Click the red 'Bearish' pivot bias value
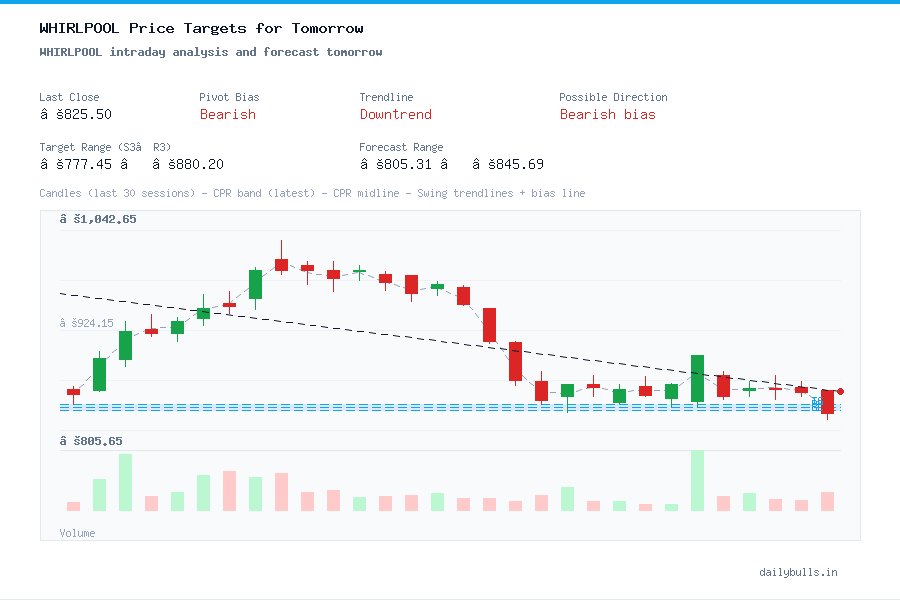The width and height of the screenshot is (900, 600). point(228,115)
